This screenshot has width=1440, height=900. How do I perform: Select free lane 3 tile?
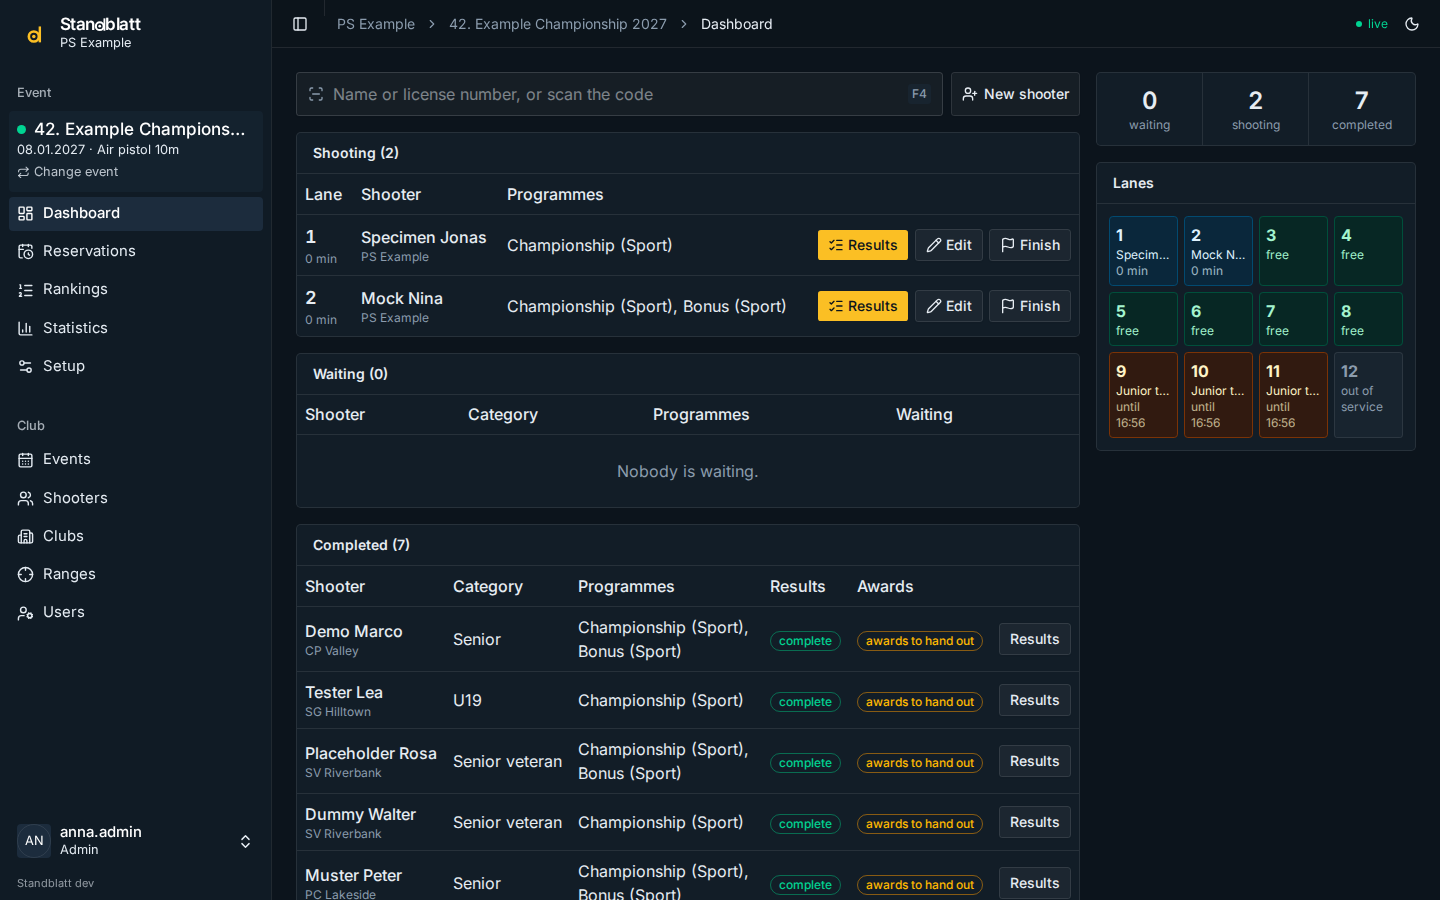[x=1293, y=251]
